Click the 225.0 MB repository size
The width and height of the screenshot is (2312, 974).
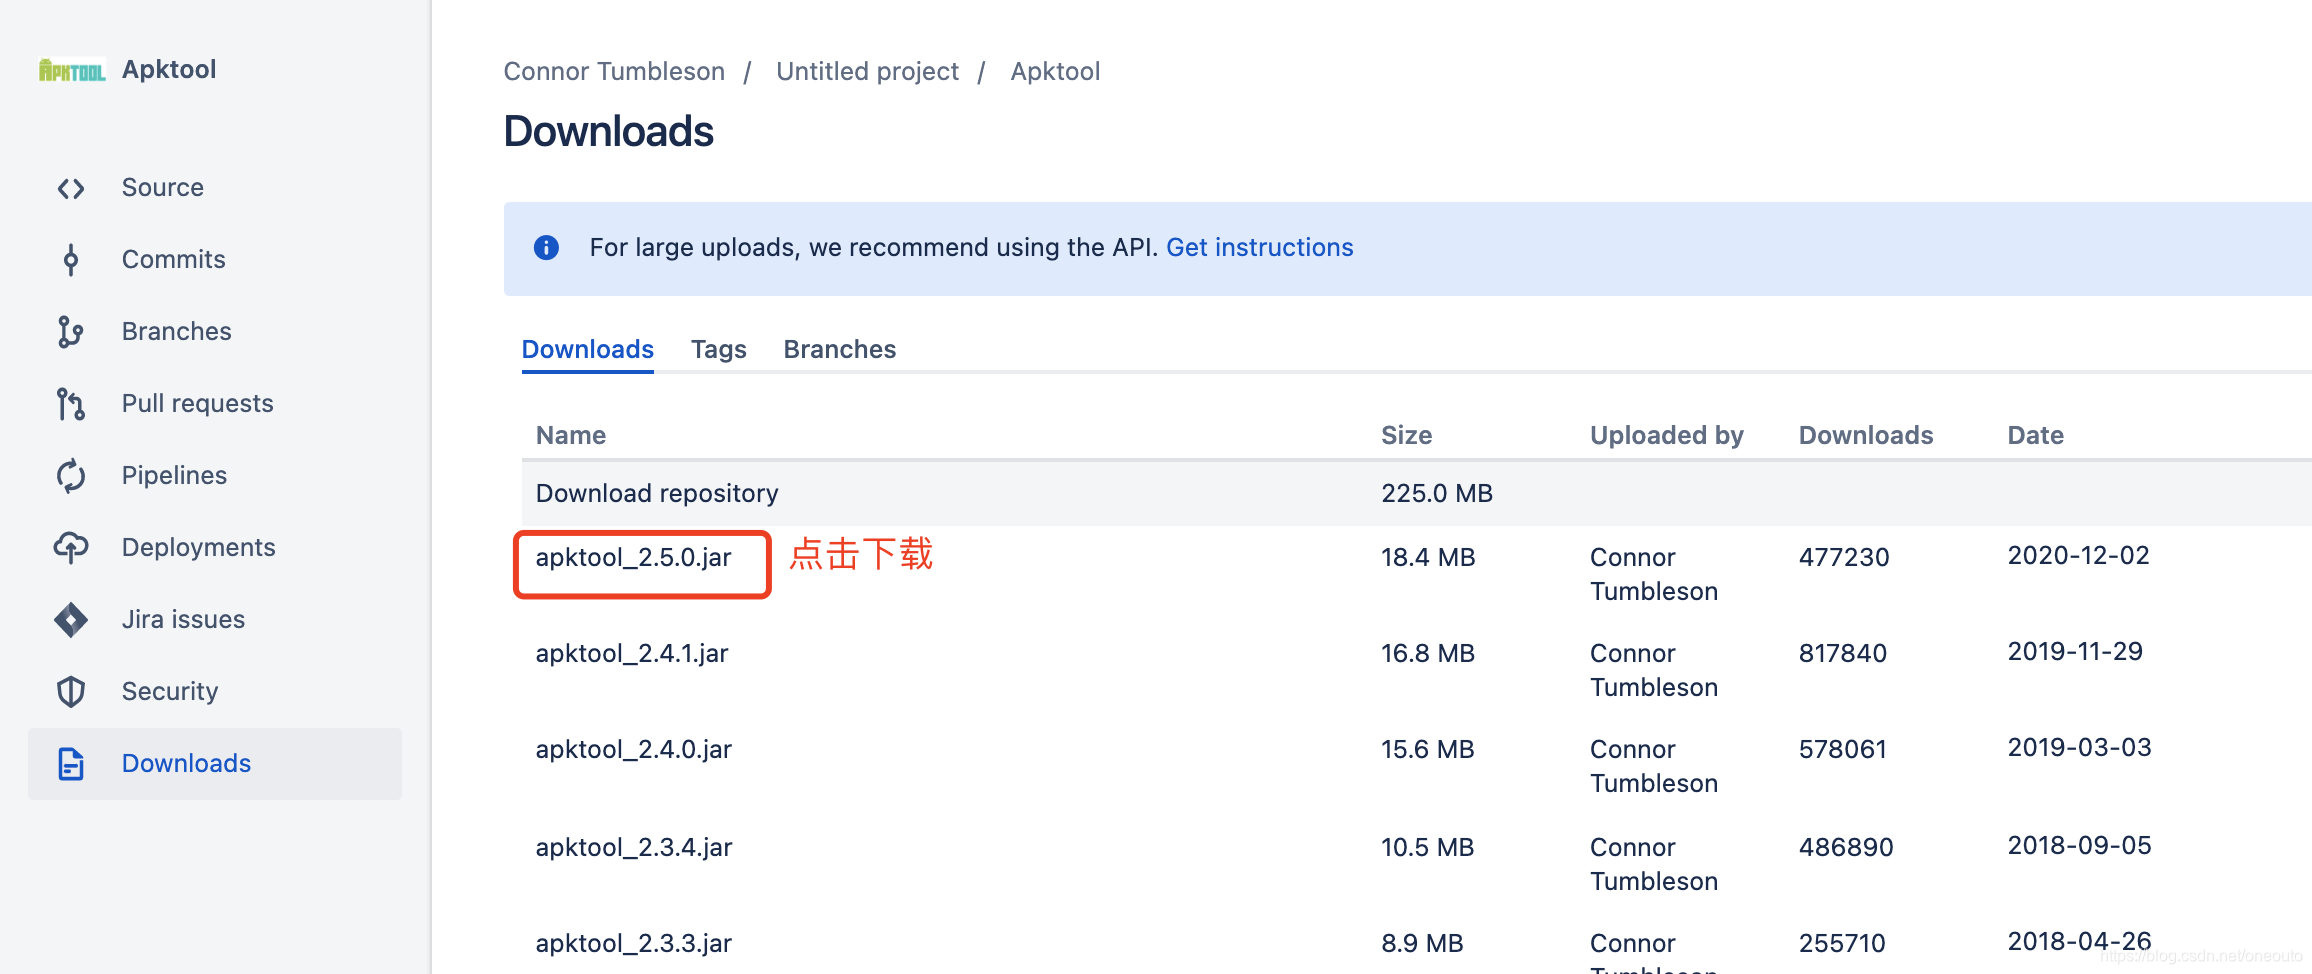pyautogui.click(x=1437, y=493)
